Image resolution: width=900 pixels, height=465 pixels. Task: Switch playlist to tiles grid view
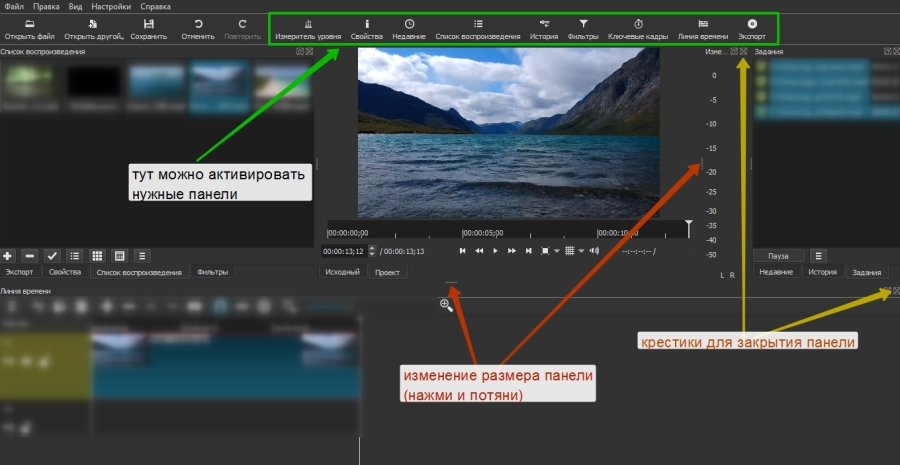(x=98, y=256)
